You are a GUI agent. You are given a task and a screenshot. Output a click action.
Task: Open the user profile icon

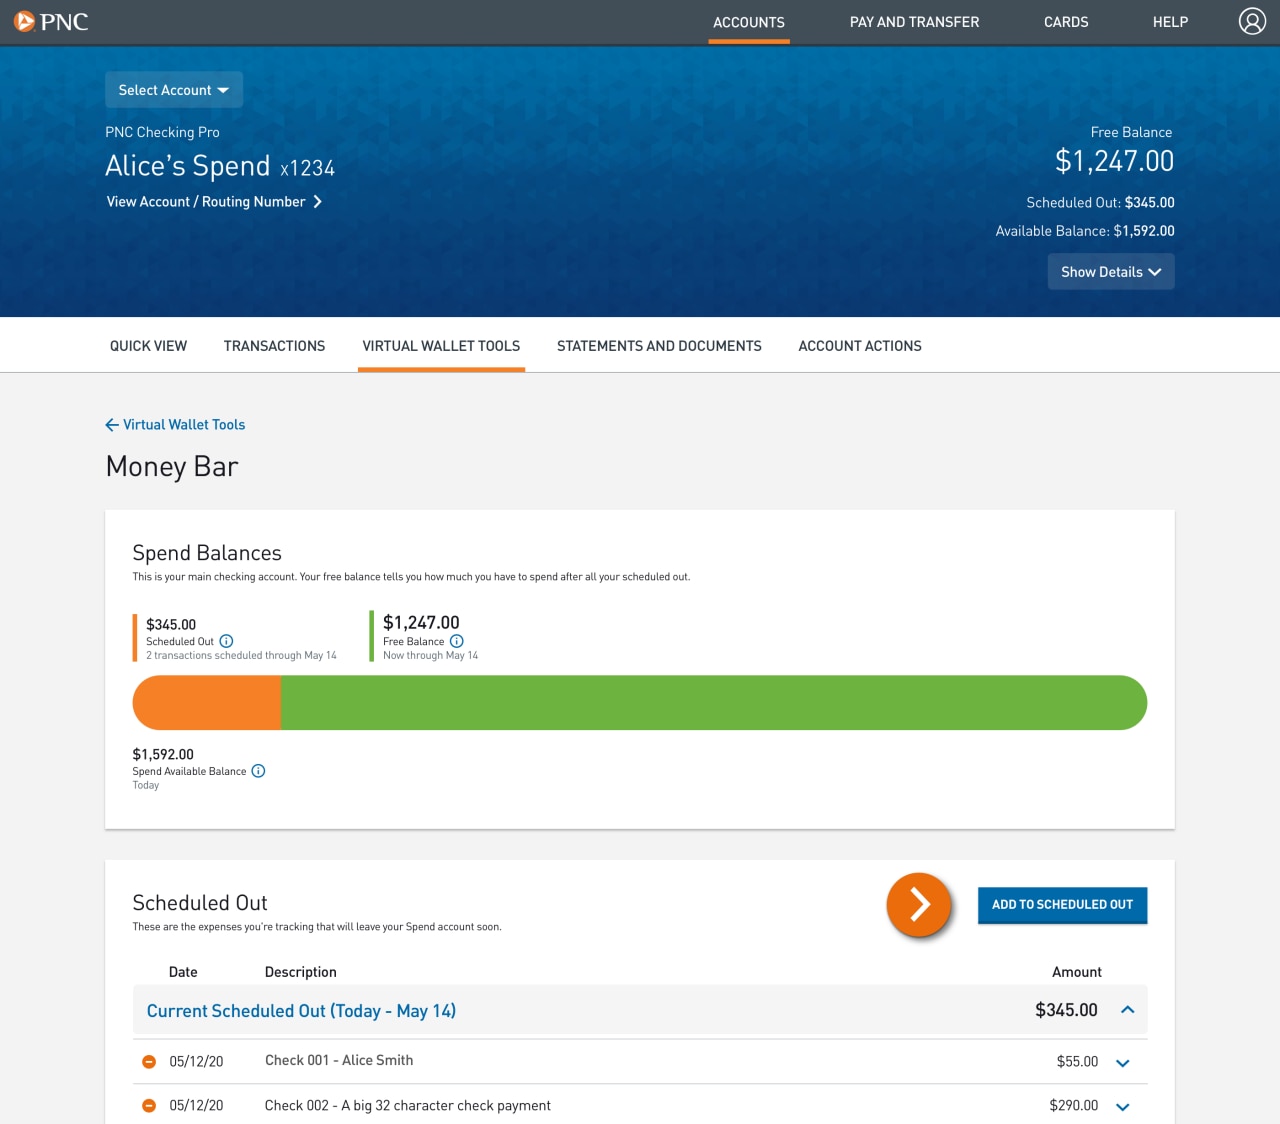pyautogui.click(x=1252, y=20)
